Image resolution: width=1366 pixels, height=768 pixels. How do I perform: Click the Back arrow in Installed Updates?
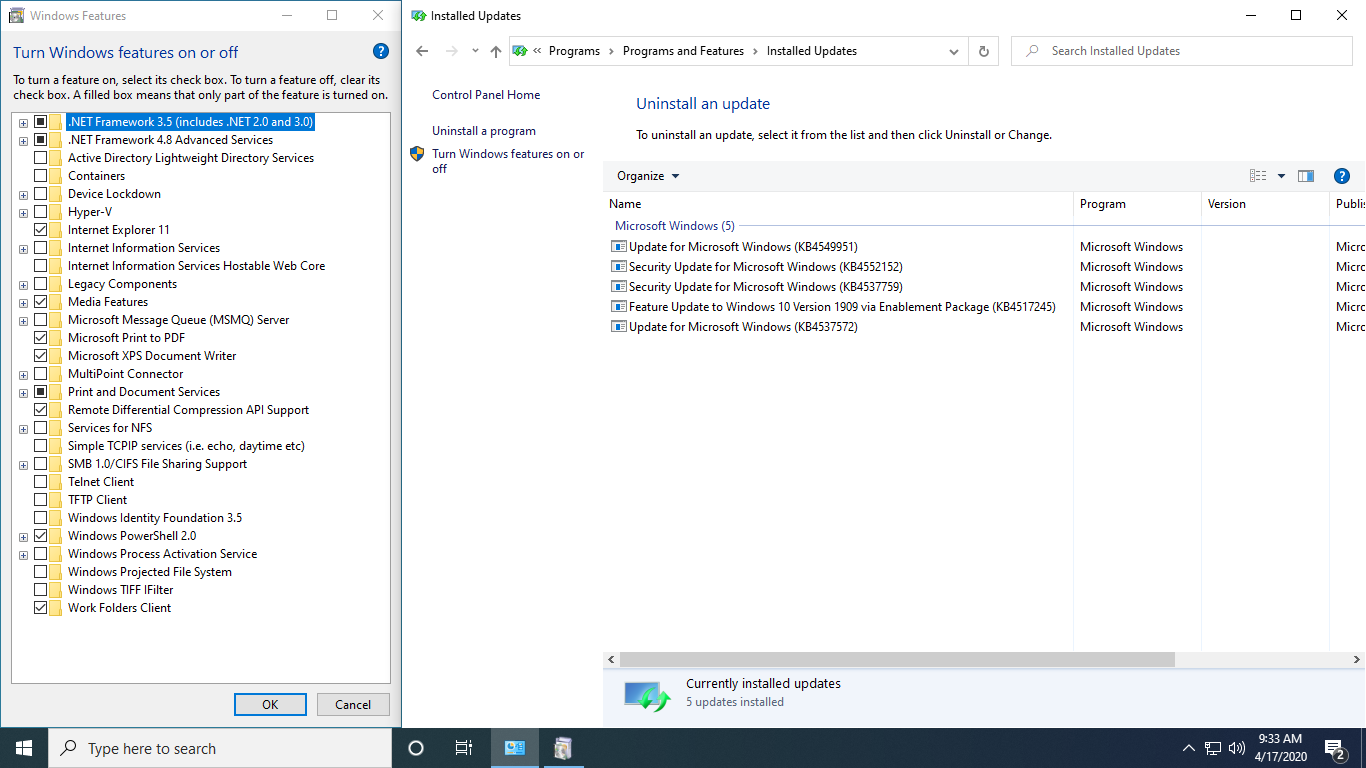[x=422, y=51]
